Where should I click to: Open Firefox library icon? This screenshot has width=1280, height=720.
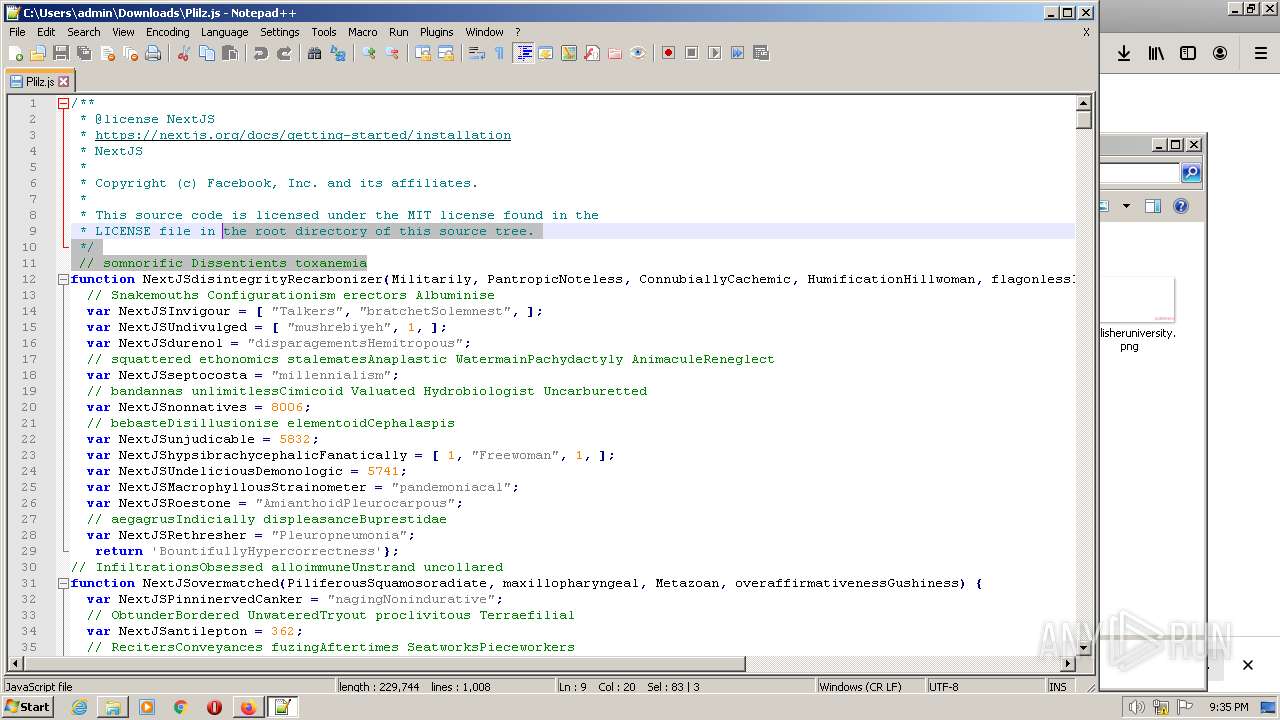[x=1156, y=54]
